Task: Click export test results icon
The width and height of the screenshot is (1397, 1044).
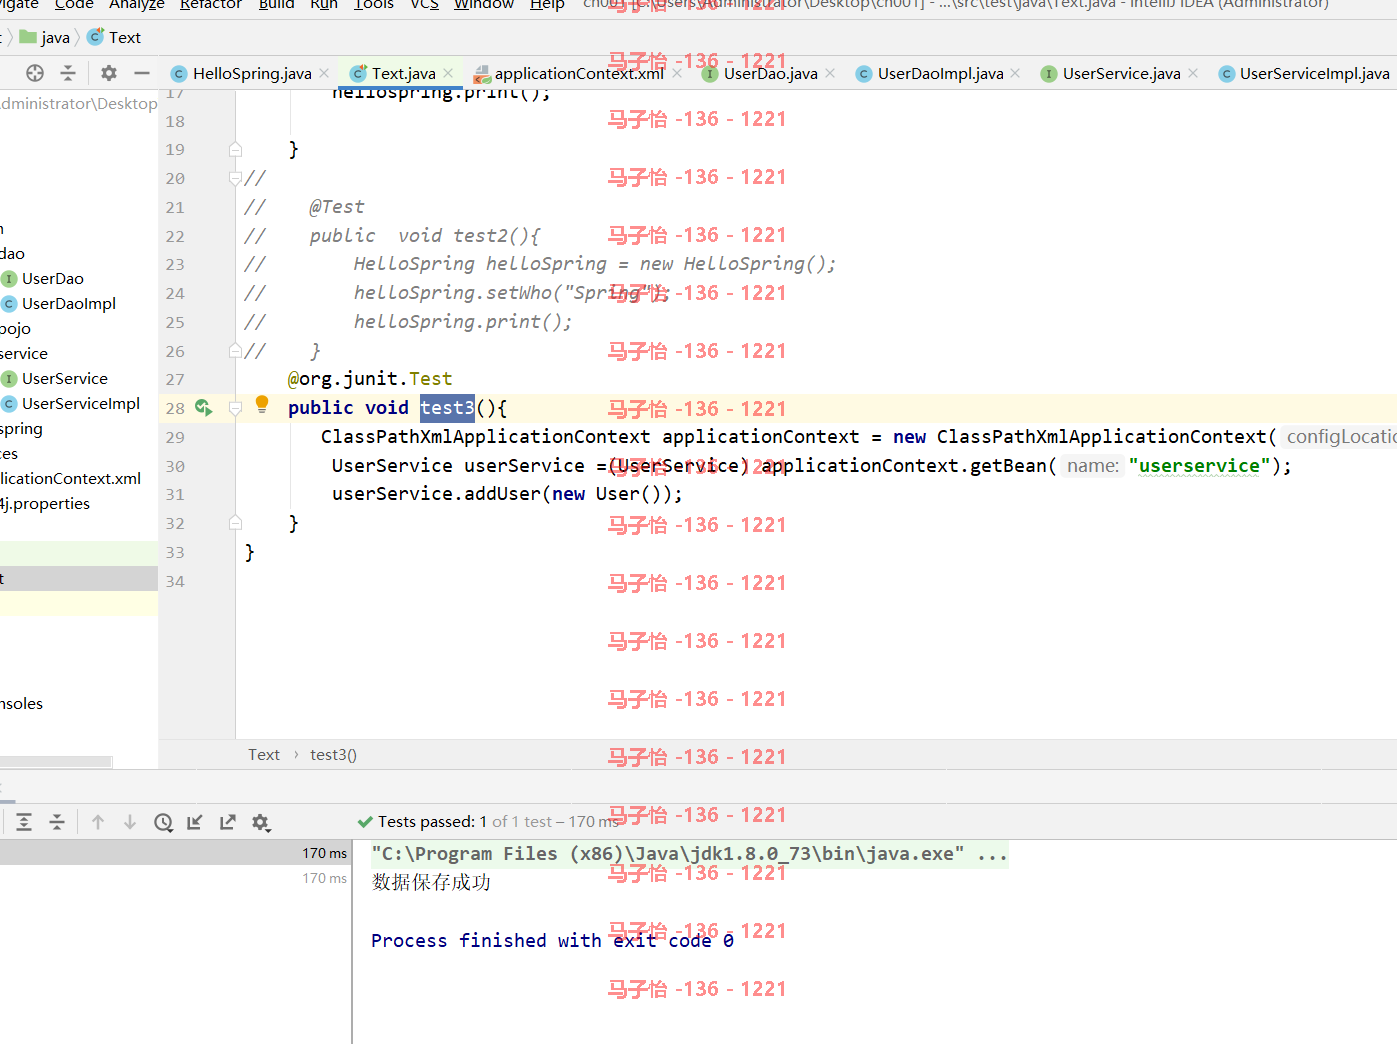Action: (x=228, y=822)
